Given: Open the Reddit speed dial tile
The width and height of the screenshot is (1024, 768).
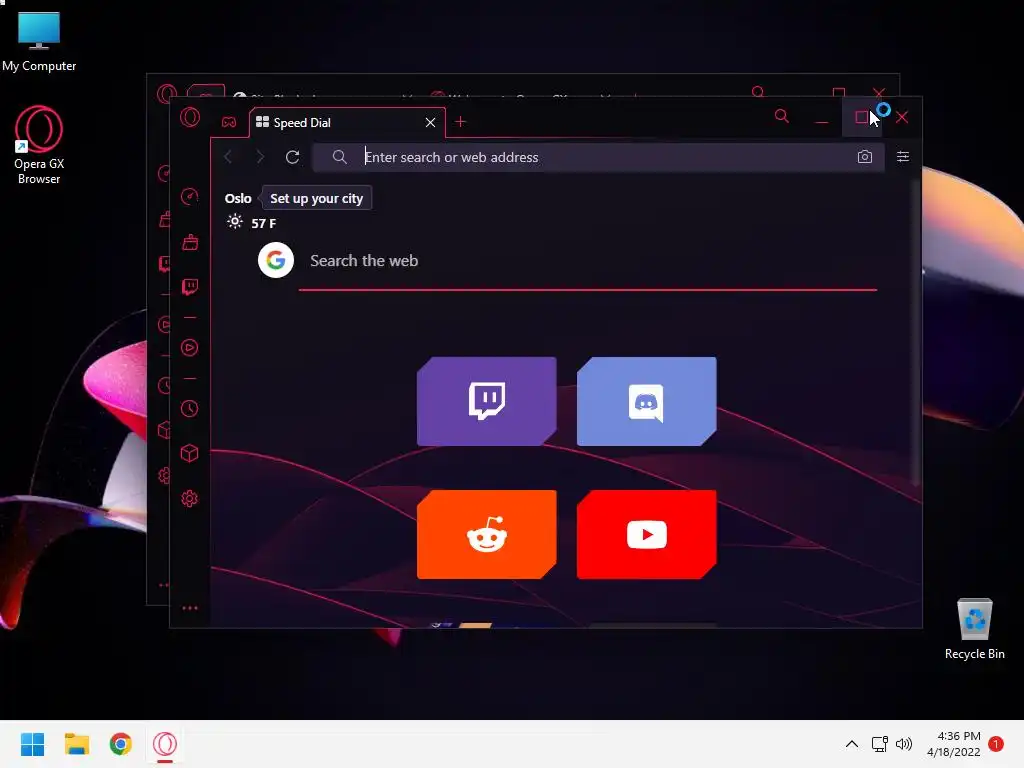Looking at the screenshot, I should (x=487, y=534).
